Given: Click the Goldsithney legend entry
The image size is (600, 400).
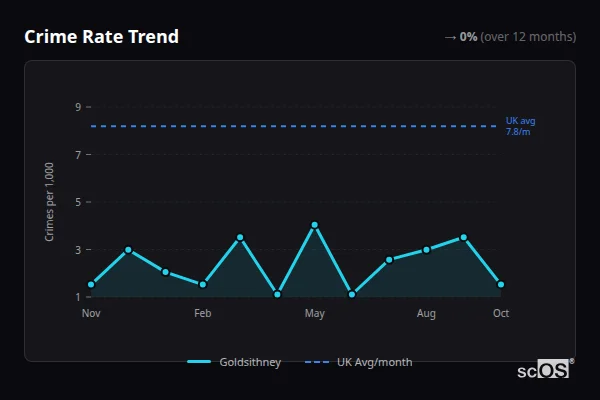Looking at the screenshot, I should tap(234, 362).
